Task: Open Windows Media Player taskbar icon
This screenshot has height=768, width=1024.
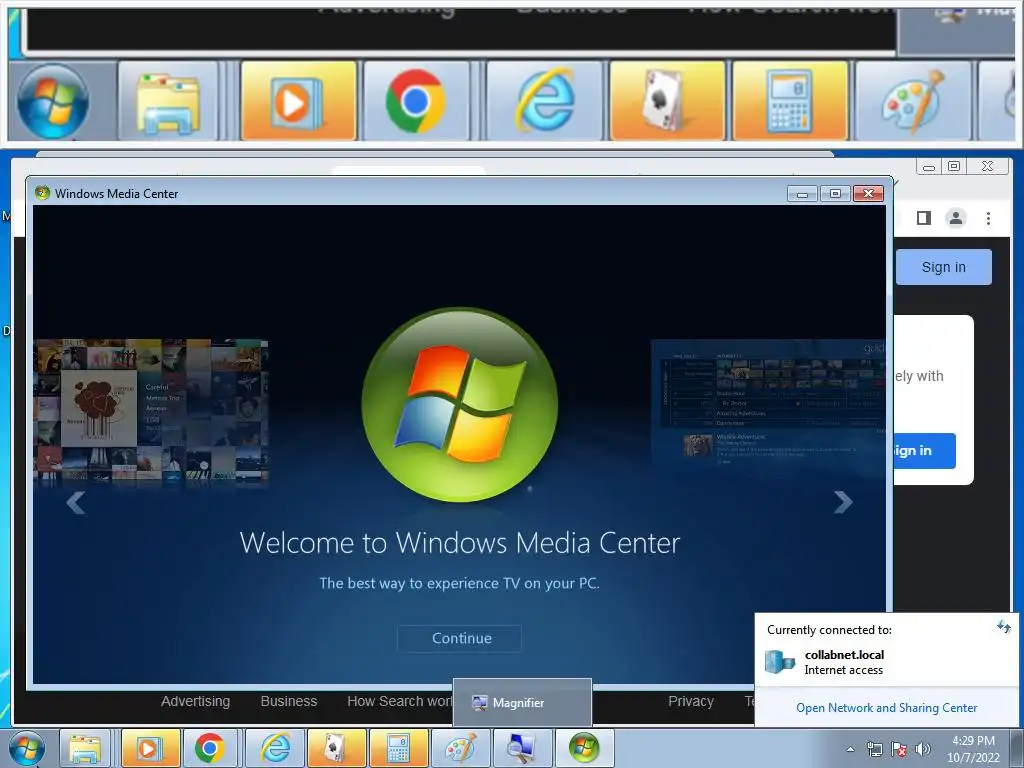Action: click(x=150, y=748)
